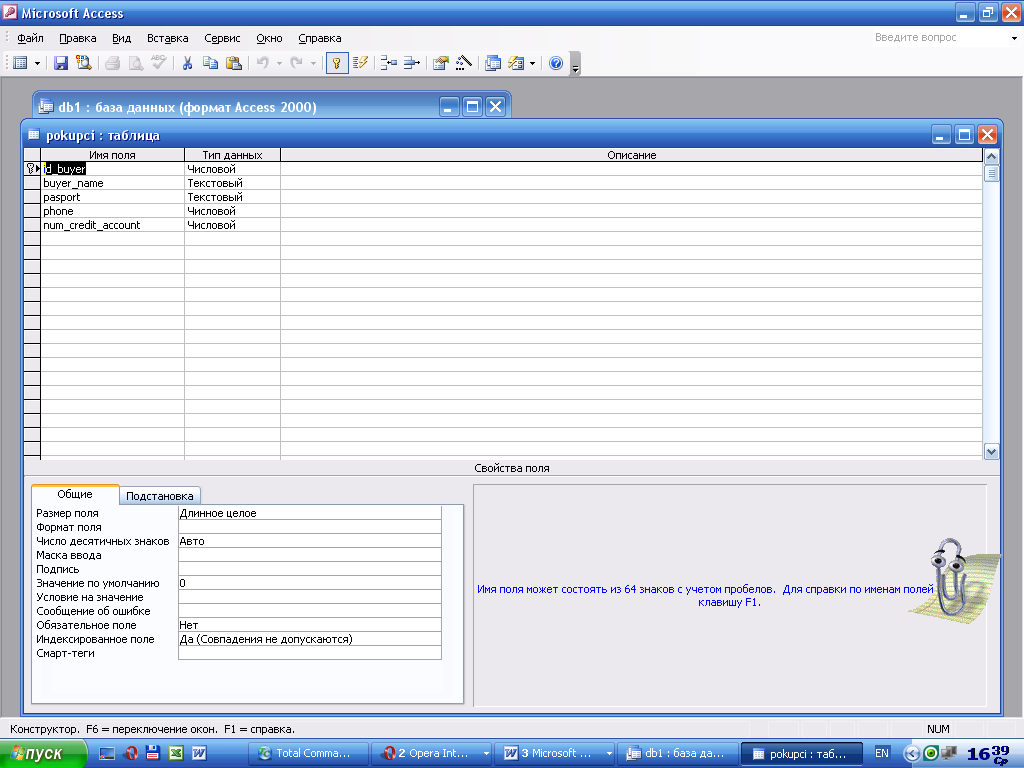This screenshot has height=768, width=1024.
Task: Click the Сервис menu item
Action: (x=222, y=38)
